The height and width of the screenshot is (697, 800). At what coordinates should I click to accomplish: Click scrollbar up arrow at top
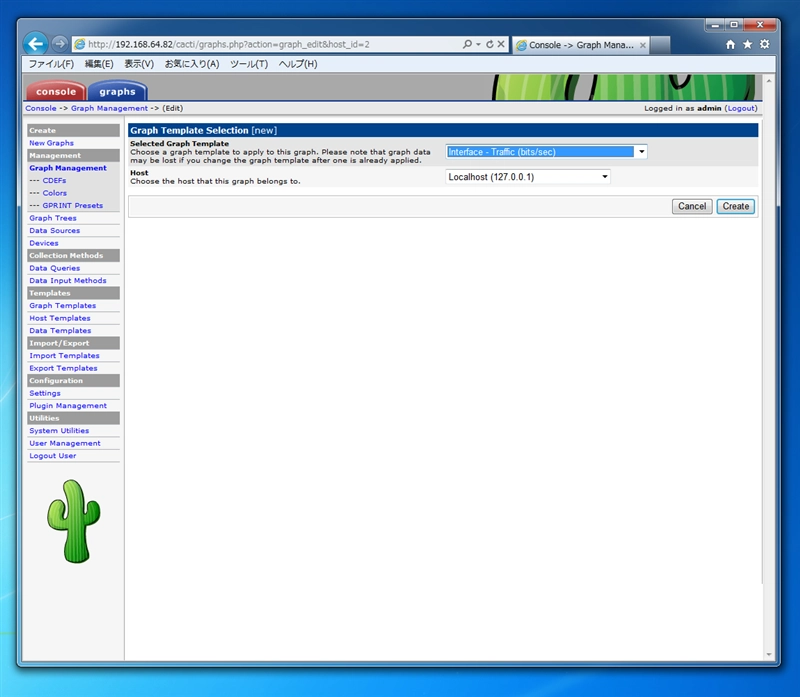pos(769,81)
